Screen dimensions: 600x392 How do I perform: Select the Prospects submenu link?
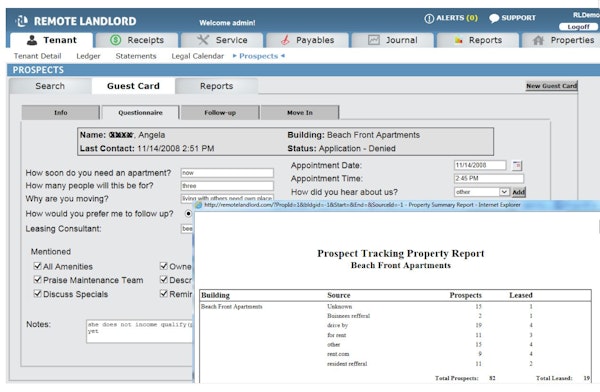[259, 56]
